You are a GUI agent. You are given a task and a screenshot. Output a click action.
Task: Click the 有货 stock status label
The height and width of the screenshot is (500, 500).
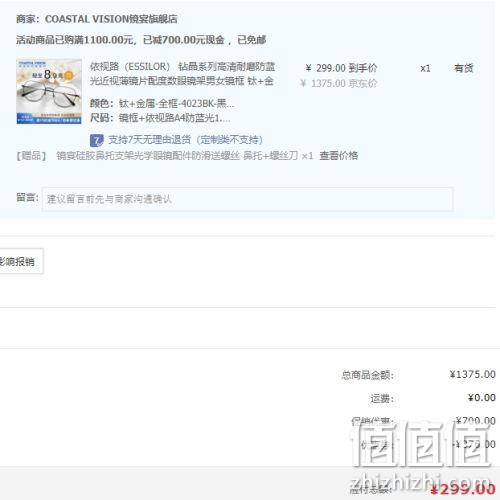point(464,68)
